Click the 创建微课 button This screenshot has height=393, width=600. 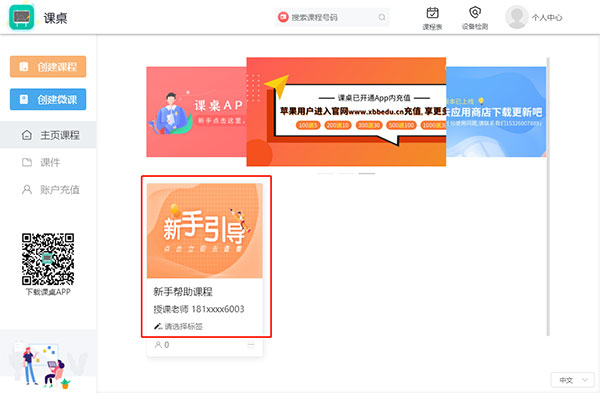point(48,99)
